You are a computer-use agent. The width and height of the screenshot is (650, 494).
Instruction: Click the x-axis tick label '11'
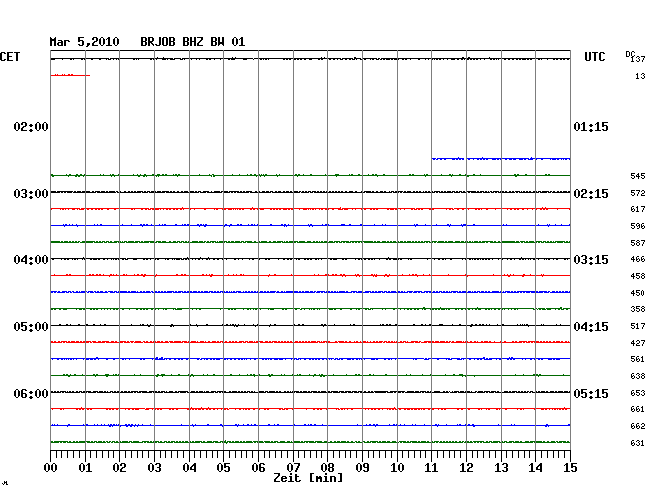pyautogui.click(x=432, y=468)
